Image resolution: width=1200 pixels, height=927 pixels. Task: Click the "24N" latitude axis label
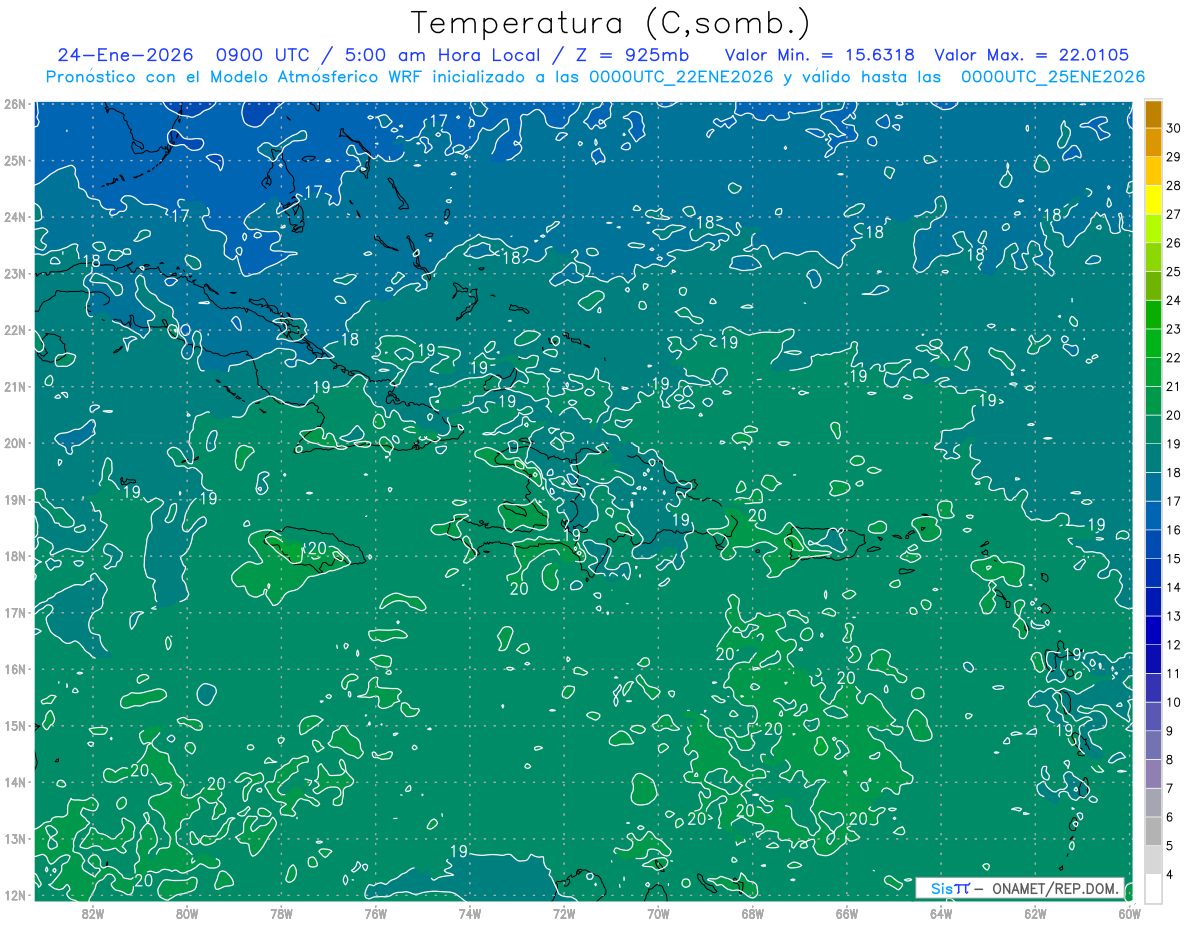(15, 217)
